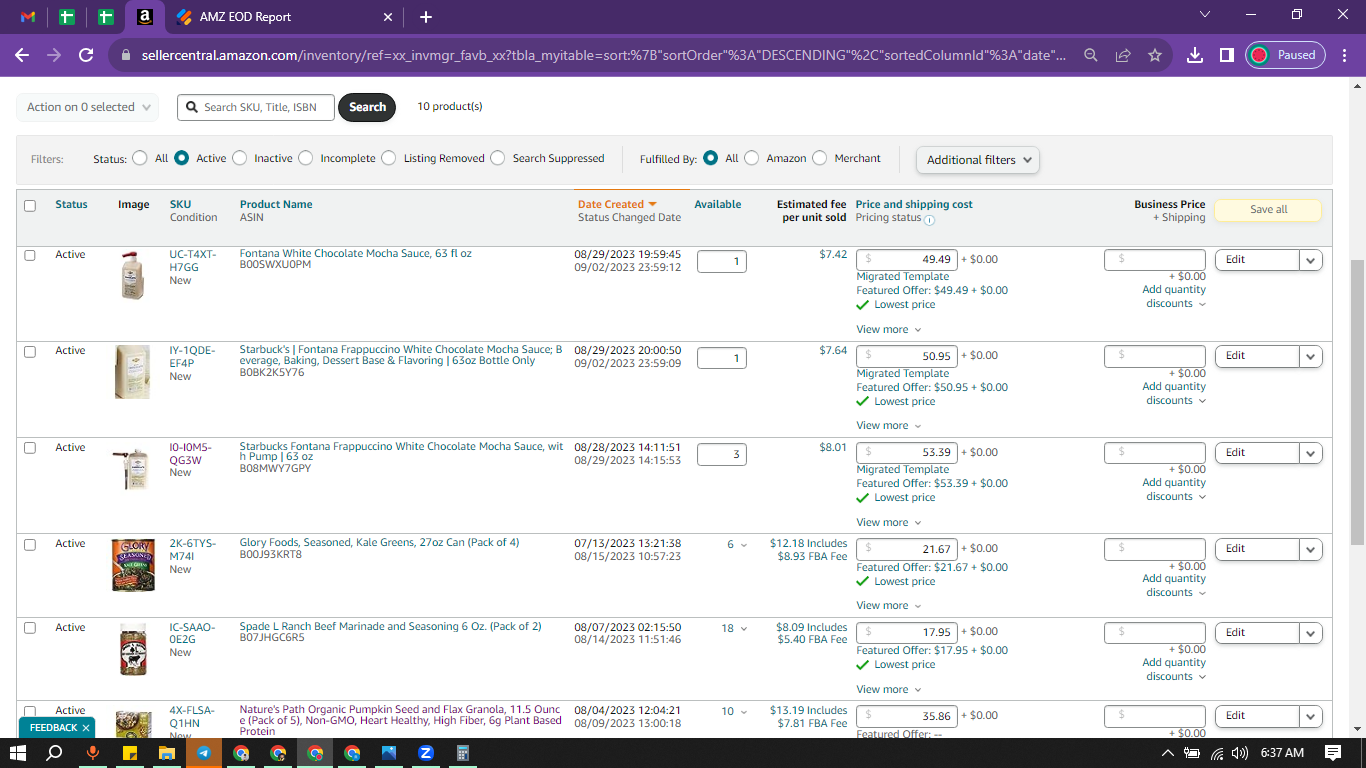Open the tab search chevron
Viewport: 1366px width, 768px height.
click(x=1204, y=15)
